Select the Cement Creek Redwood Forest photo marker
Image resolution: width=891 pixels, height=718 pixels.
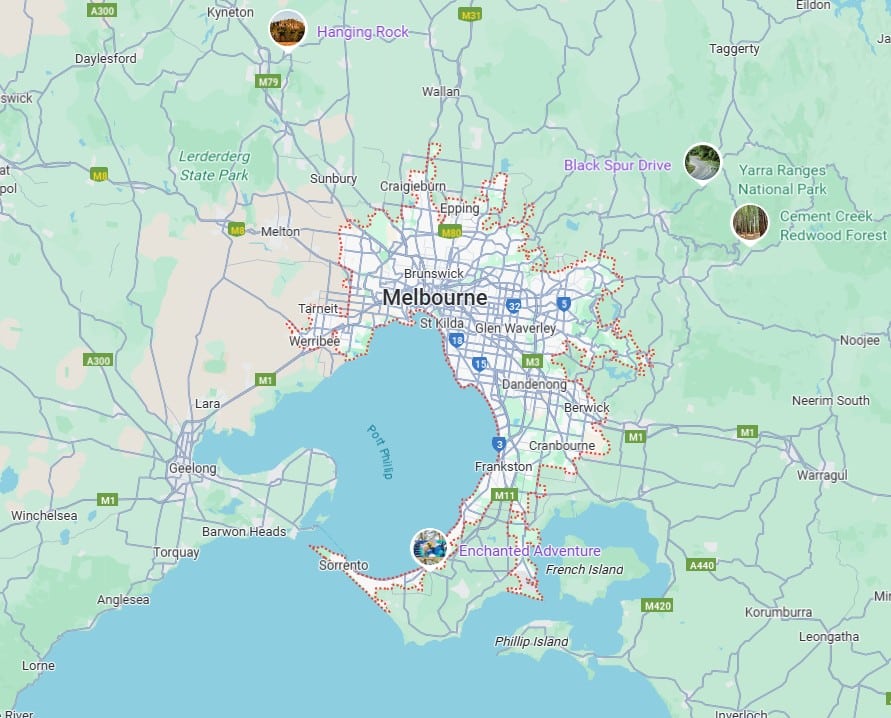(750, 223)
